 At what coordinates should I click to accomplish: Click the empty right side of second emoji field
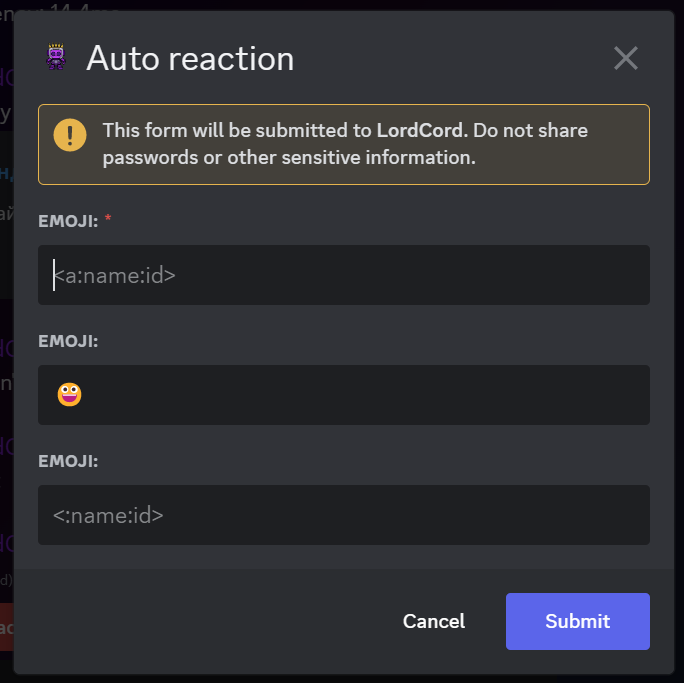click(500, 395)
